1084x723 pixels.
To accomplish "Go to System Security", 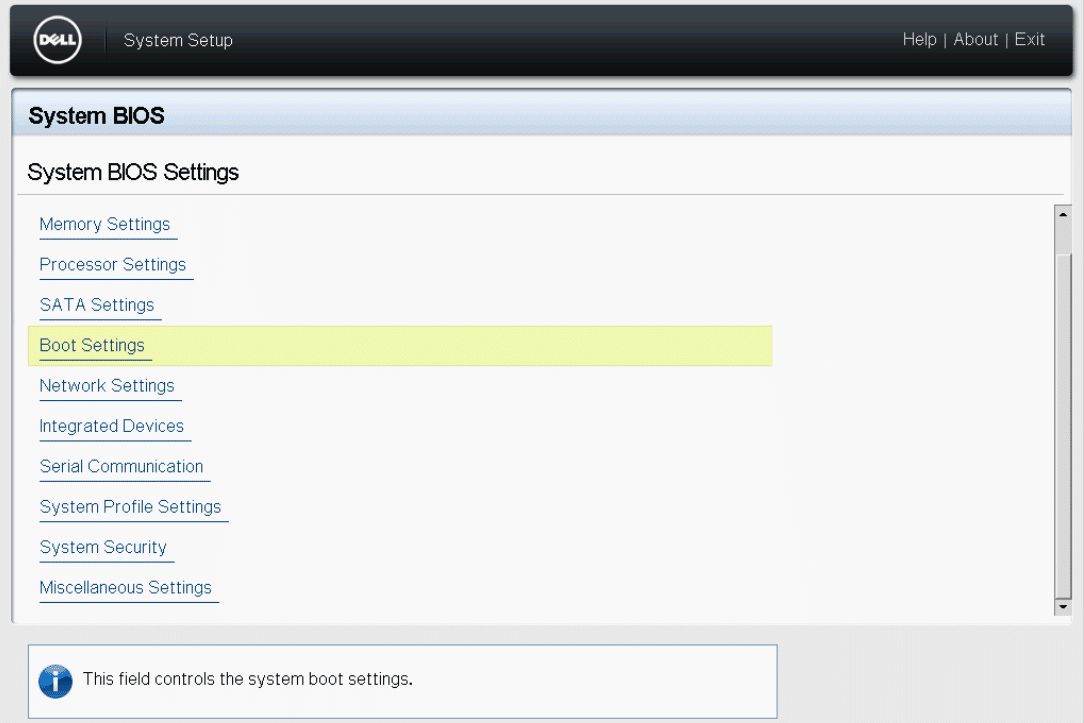I will pyautogui.click(x=103, y=547).
